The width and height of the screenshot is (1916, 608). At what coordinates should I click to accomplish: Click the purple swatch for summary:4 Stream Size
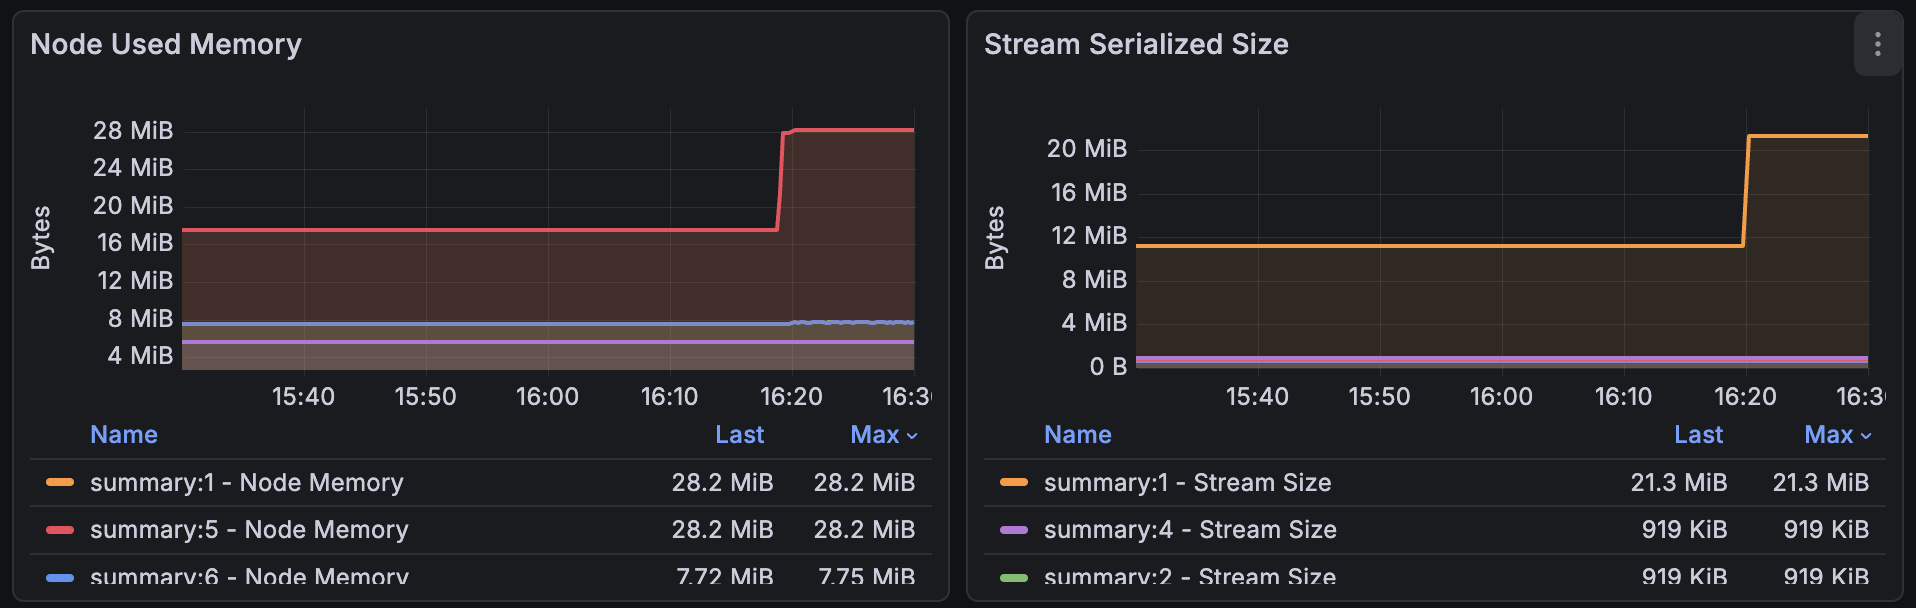pyautogui.click(x=1014, y=530)
